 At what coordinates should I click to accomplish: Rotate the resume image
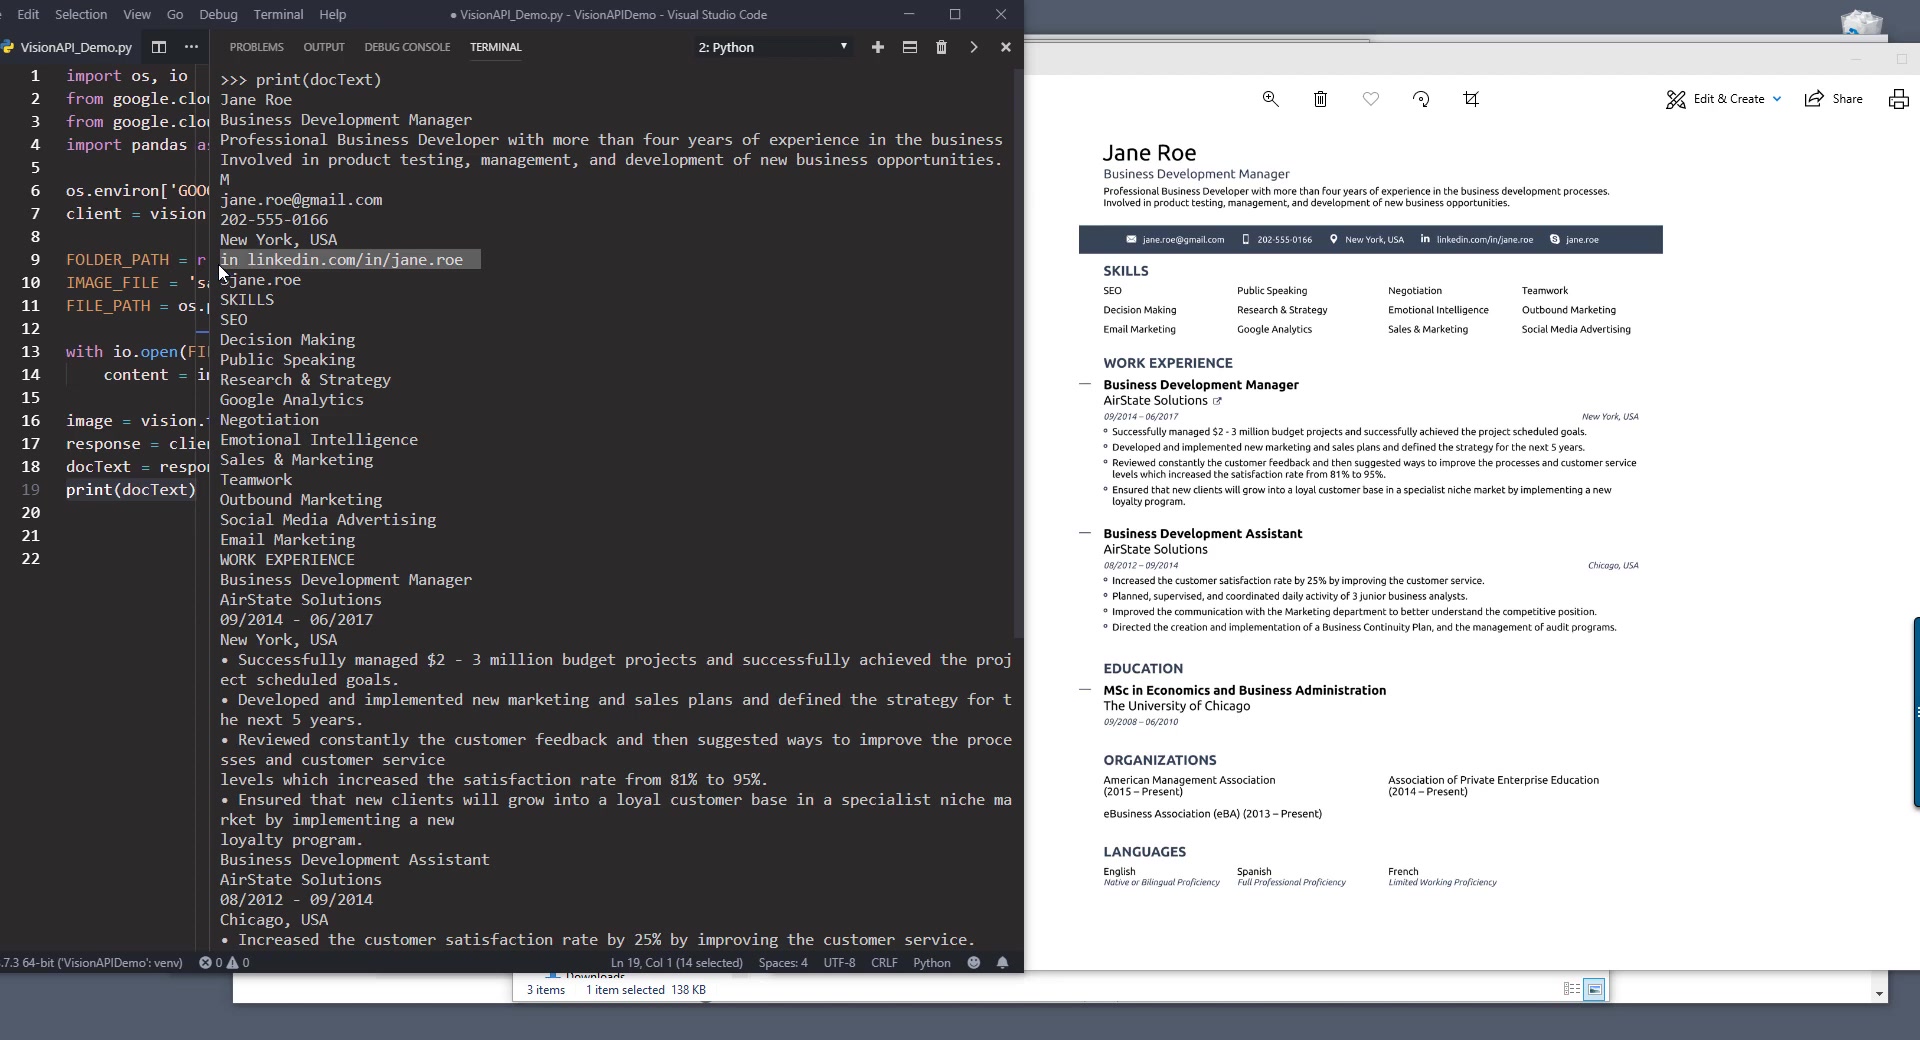1421,99
